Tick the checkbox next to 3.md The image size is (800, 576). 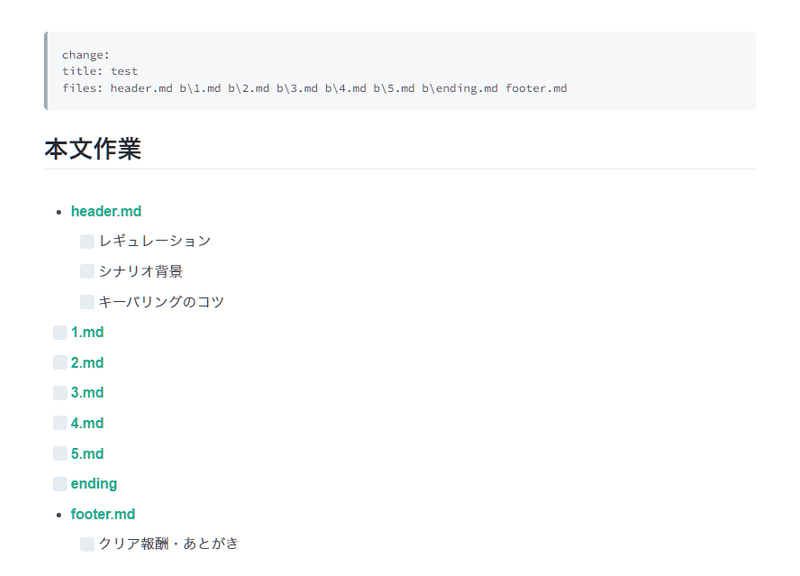60,393
